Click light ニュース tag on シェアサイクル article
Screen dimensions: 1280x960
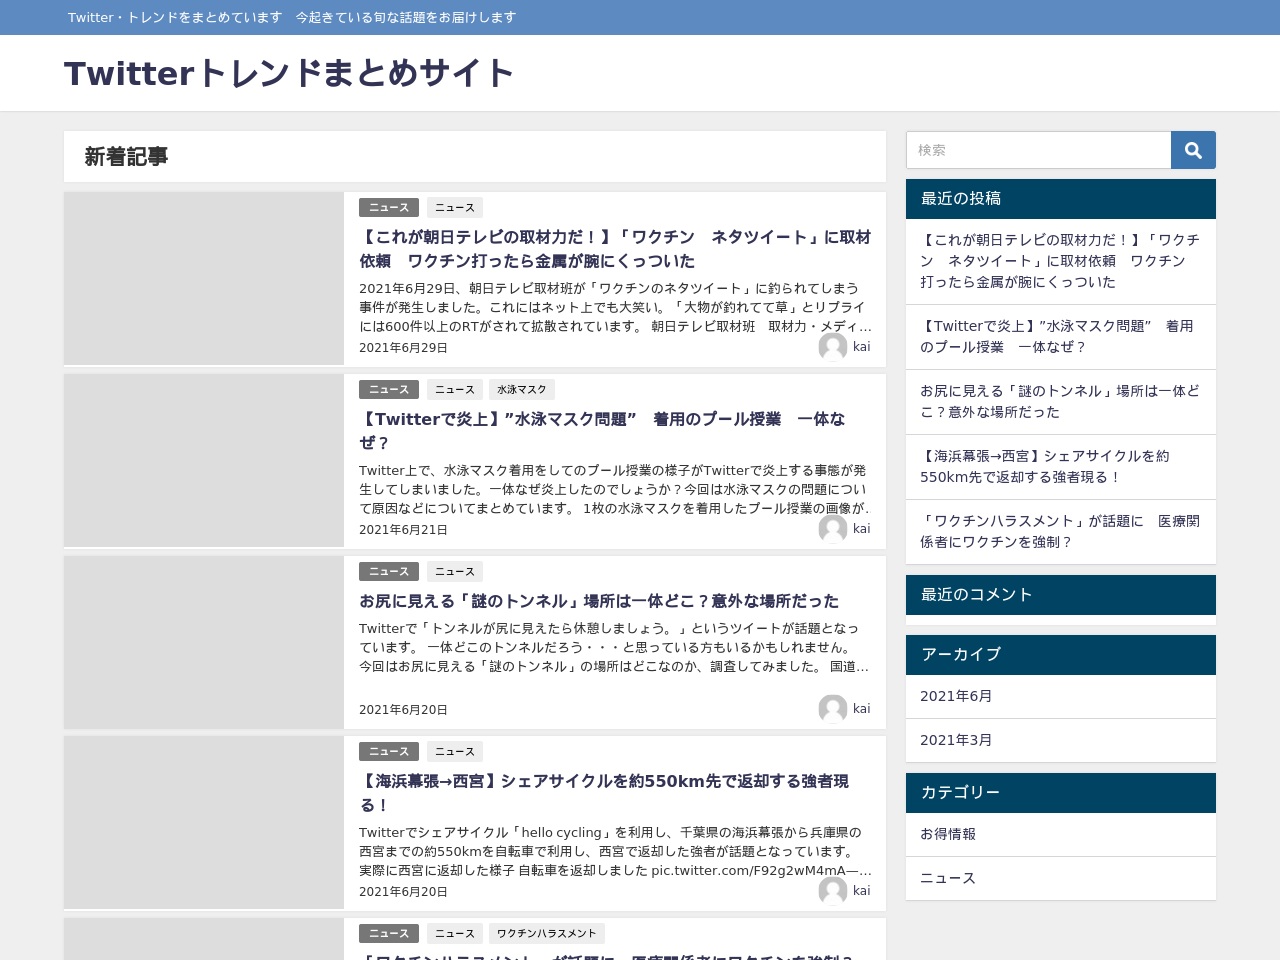pos(455,752)
